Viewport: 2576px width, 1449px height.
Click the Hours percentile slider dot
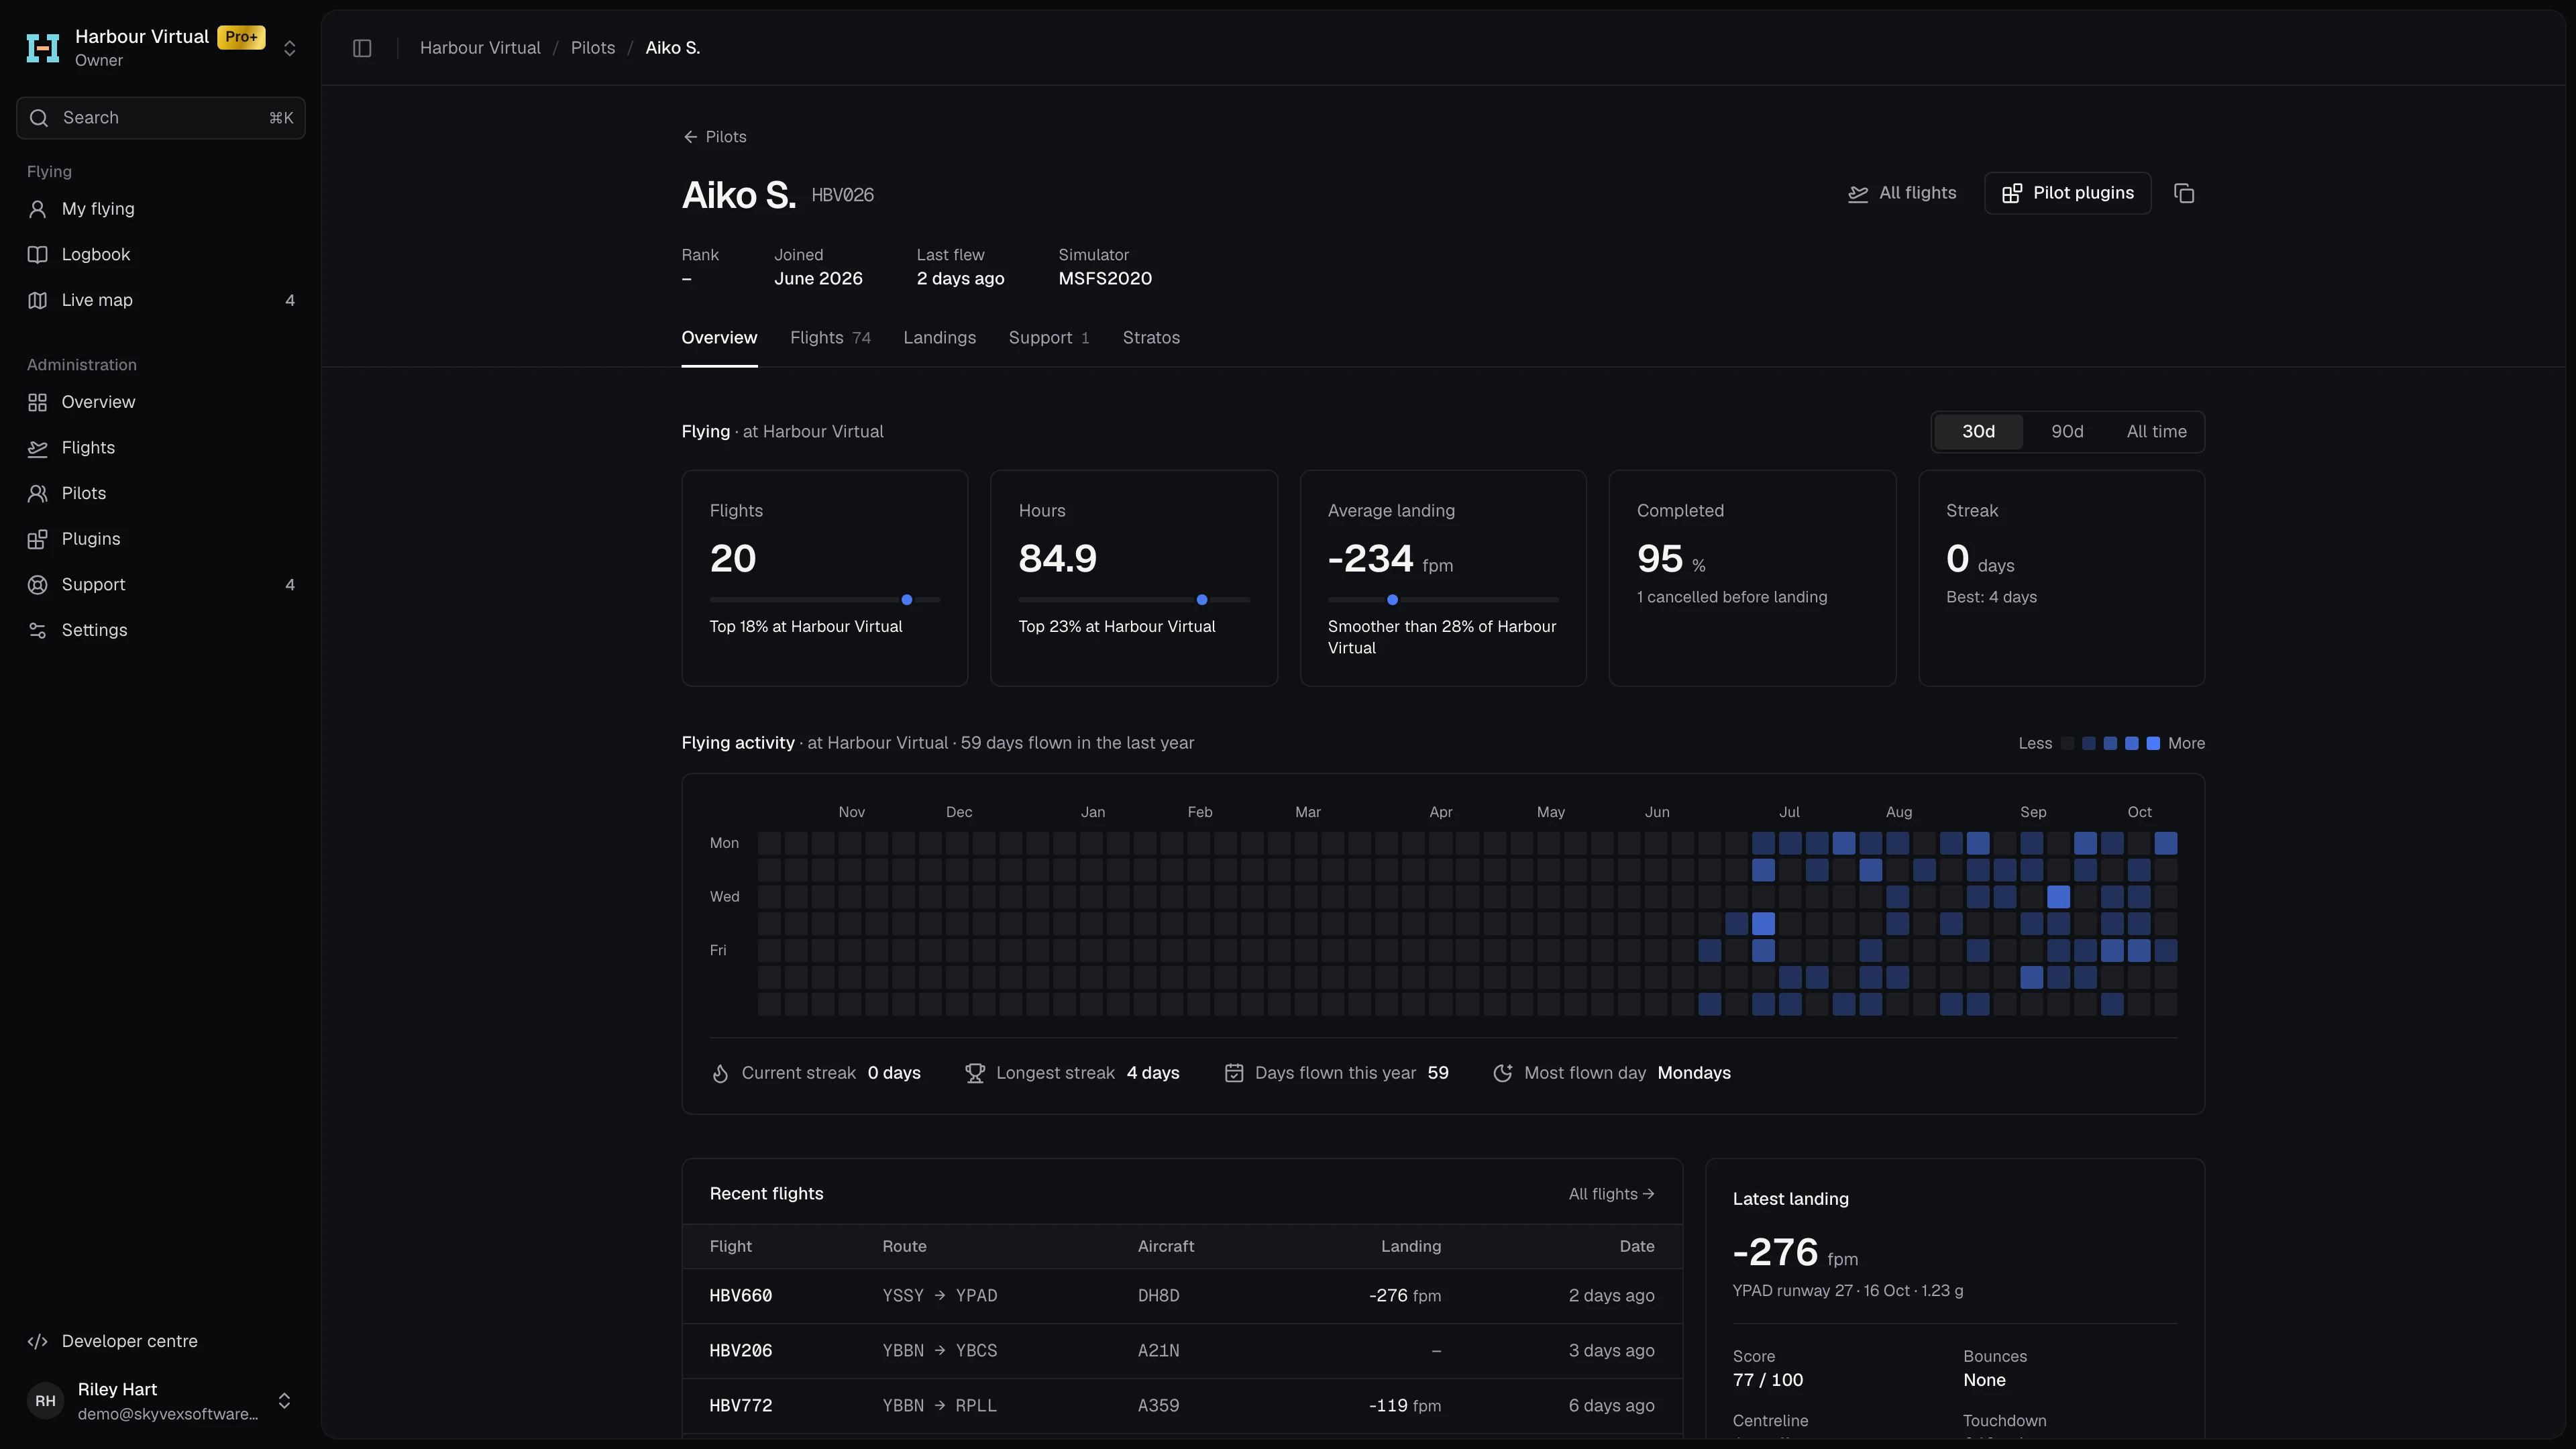pos(1202,600)
